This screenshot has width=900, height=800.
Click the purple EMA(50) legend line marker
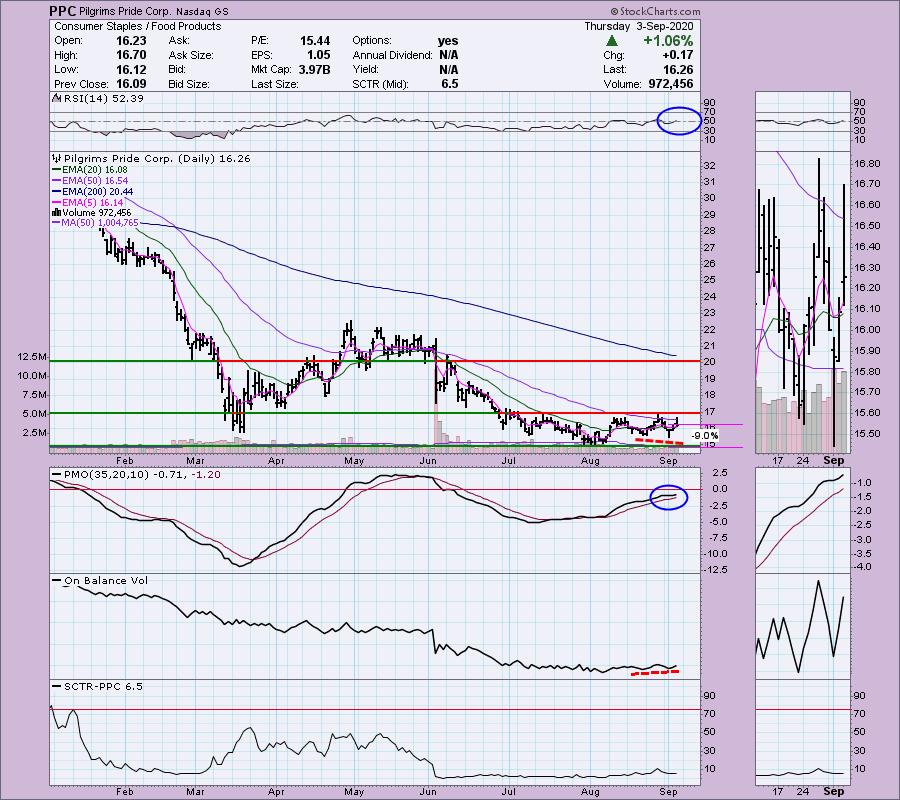pyautogui.click(x=56, y=181)
